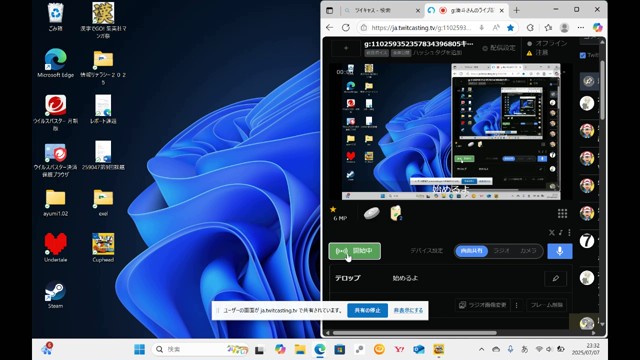640x360 pixels.
Task: Switch broadcast mode to Radio
Action: pyautogui.click(x=502, y=251)
